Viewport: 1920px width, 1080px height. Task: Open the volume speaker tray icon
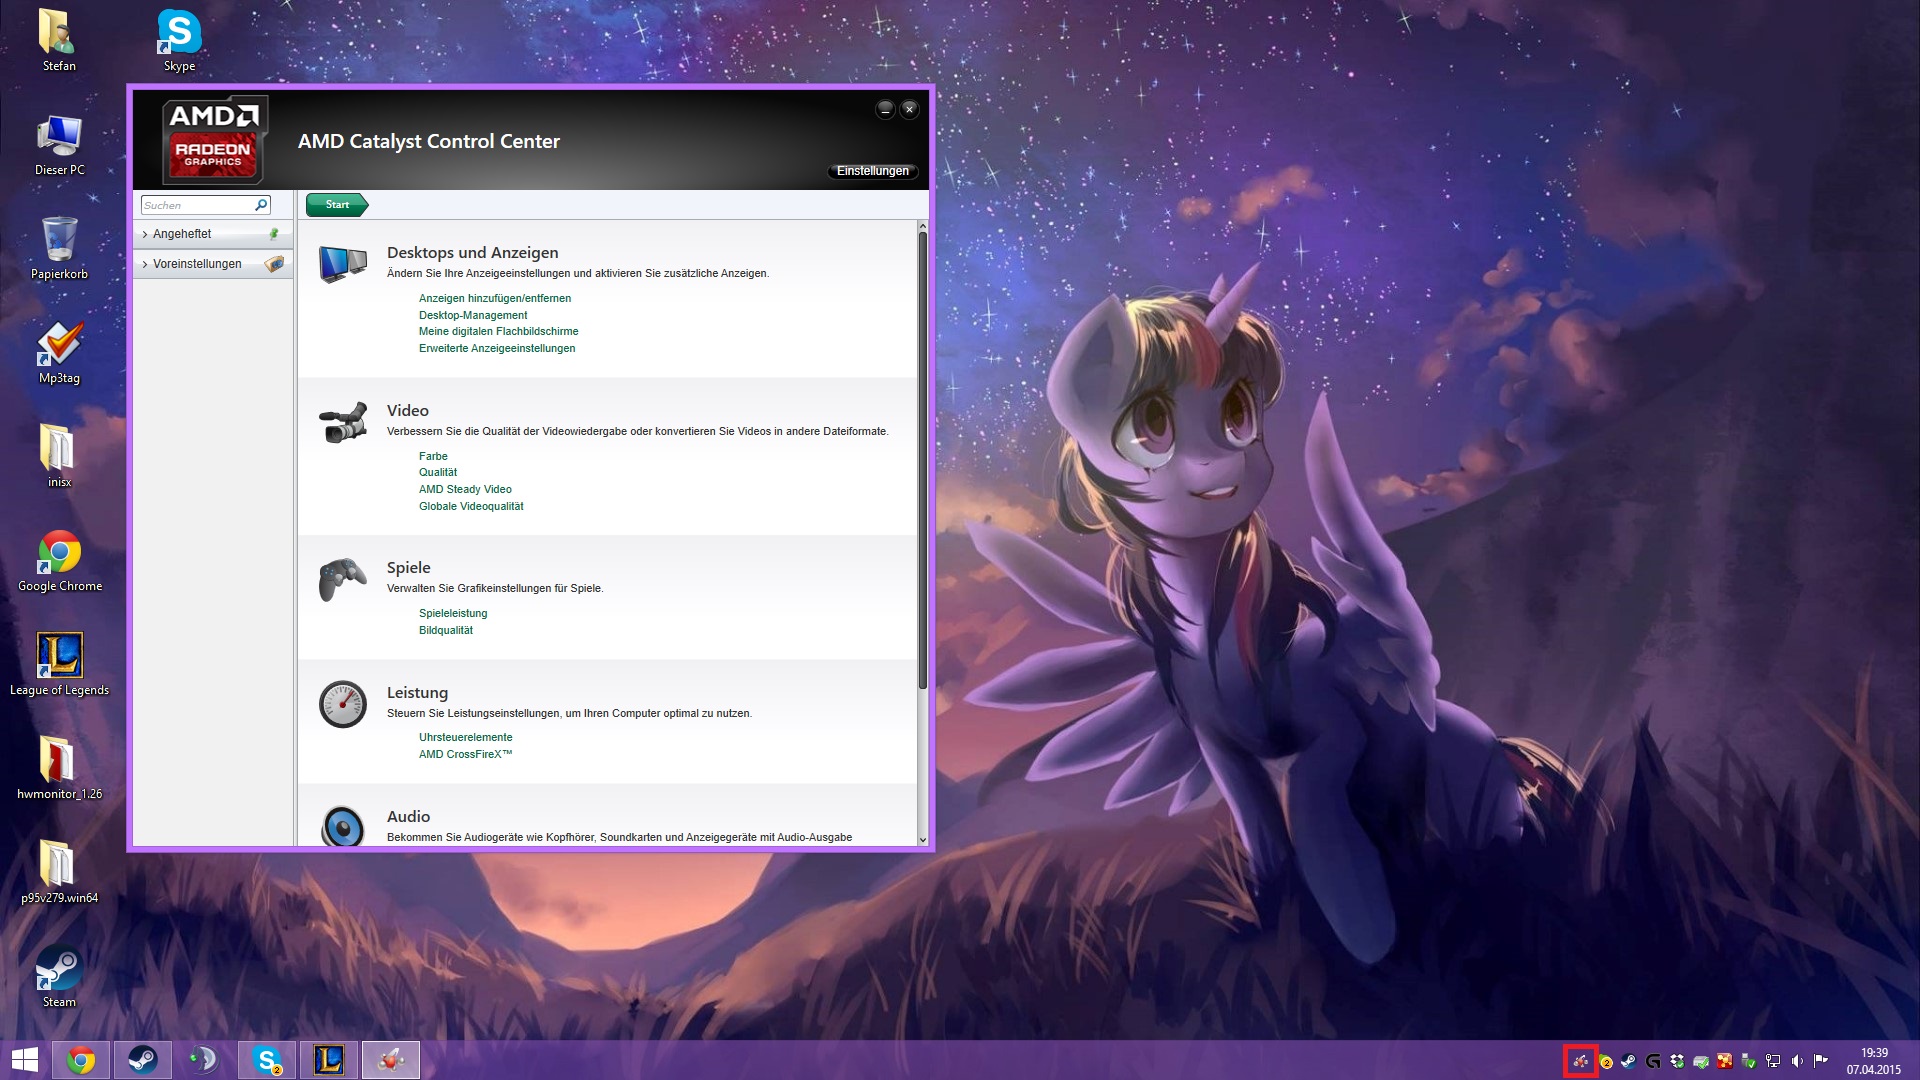pyautogui.click(x=1797, y=1061)
